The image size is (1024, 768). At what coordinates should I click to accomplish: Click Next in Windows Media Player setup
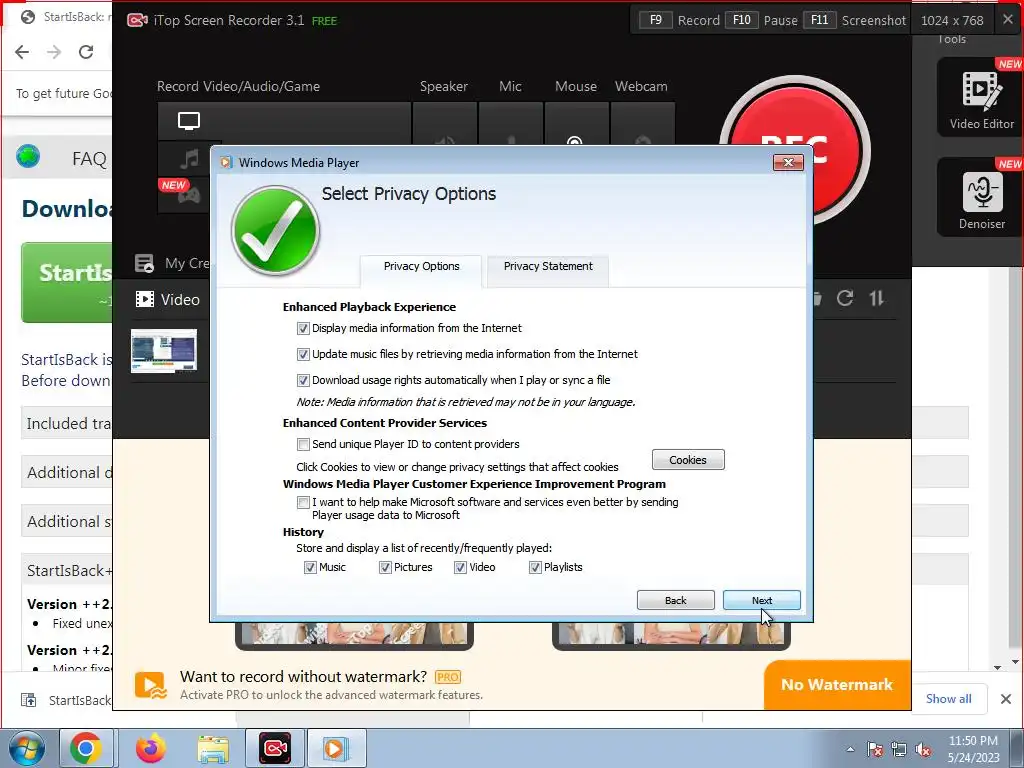click(x=761, y=600)
